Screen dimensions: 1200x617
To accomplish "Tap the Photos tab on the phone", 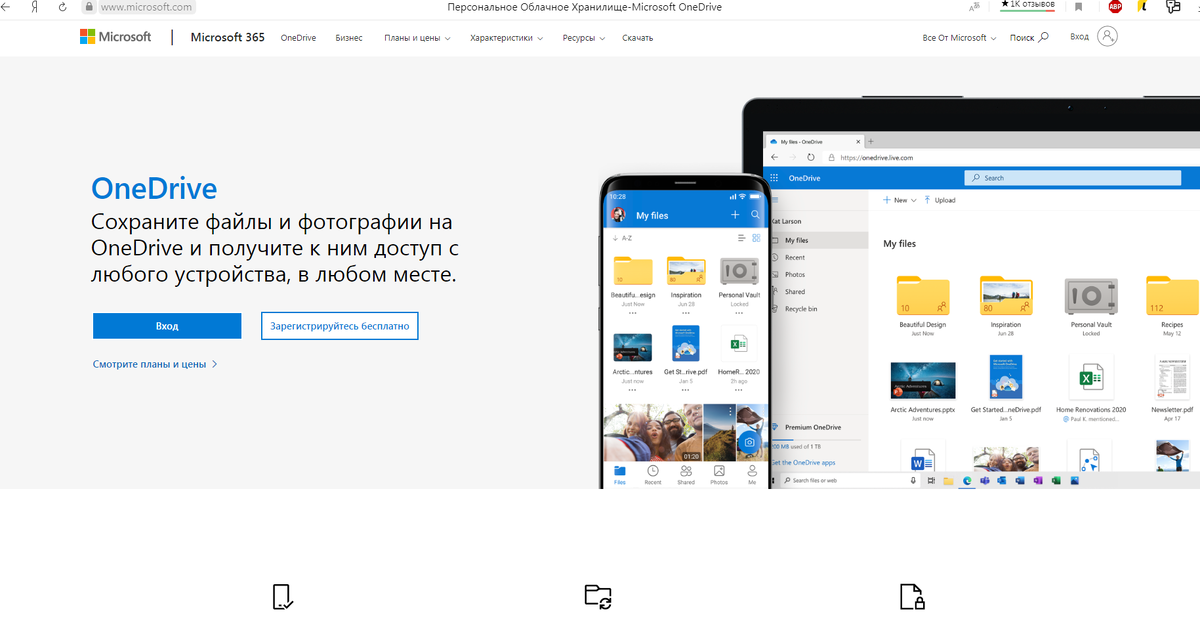I will (719, 475).
